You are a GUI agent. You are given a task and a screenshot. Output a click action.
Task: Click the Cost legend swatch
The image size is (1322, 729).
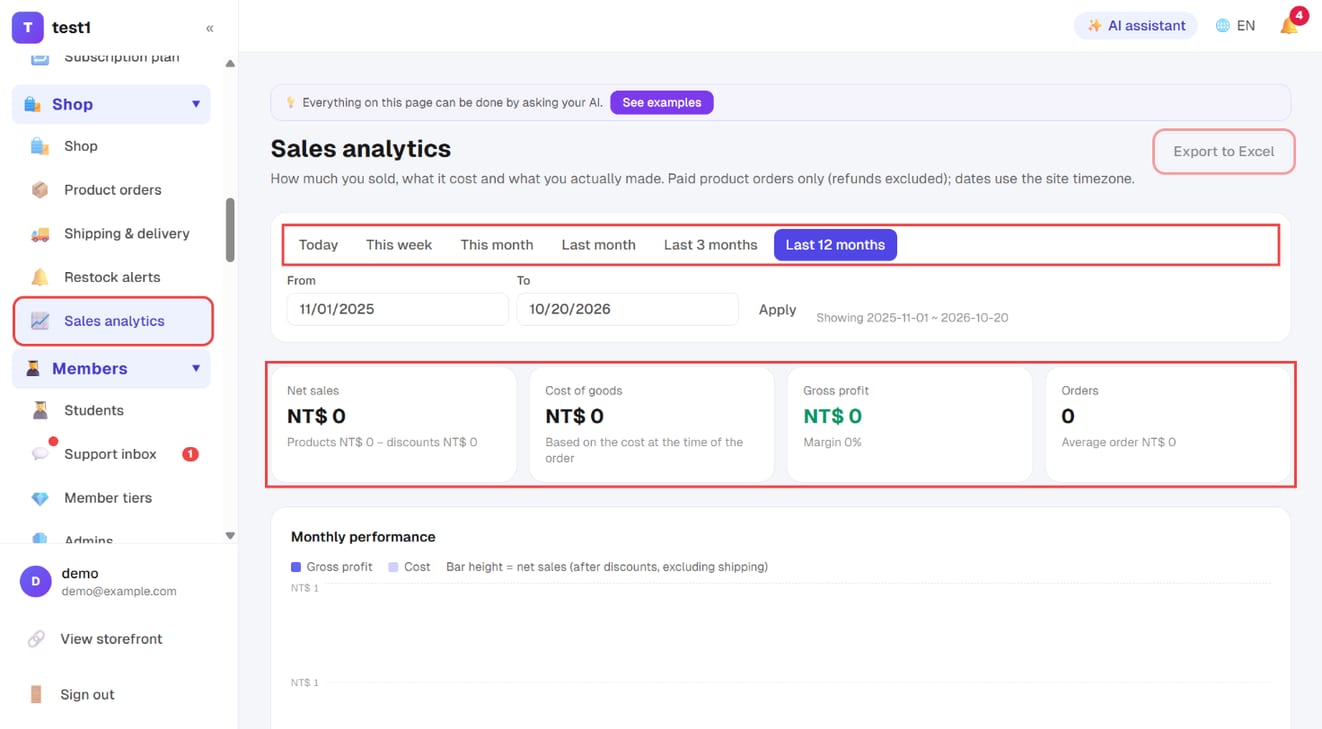[394, 567]
